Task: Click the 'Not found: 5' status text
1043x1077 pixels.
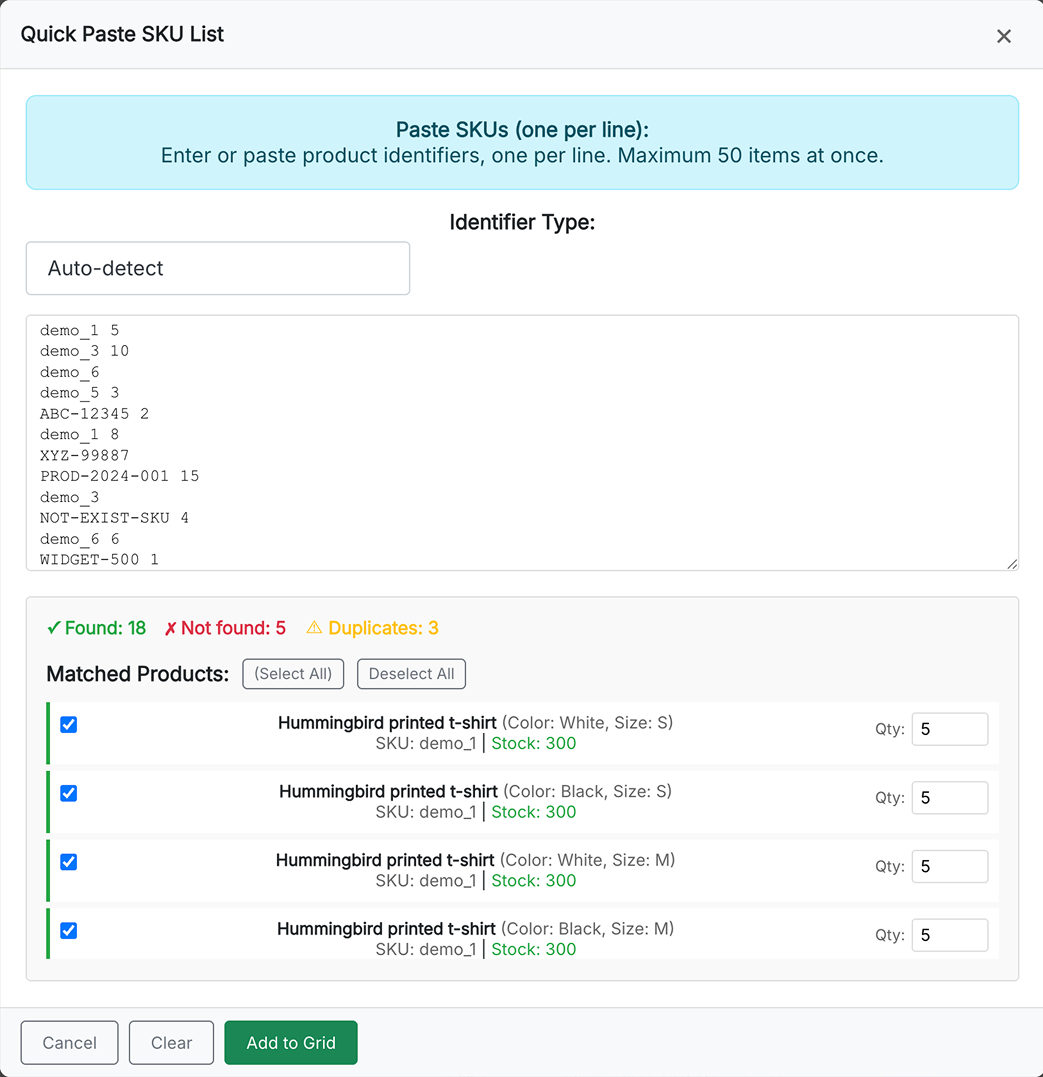Action: 225,628
